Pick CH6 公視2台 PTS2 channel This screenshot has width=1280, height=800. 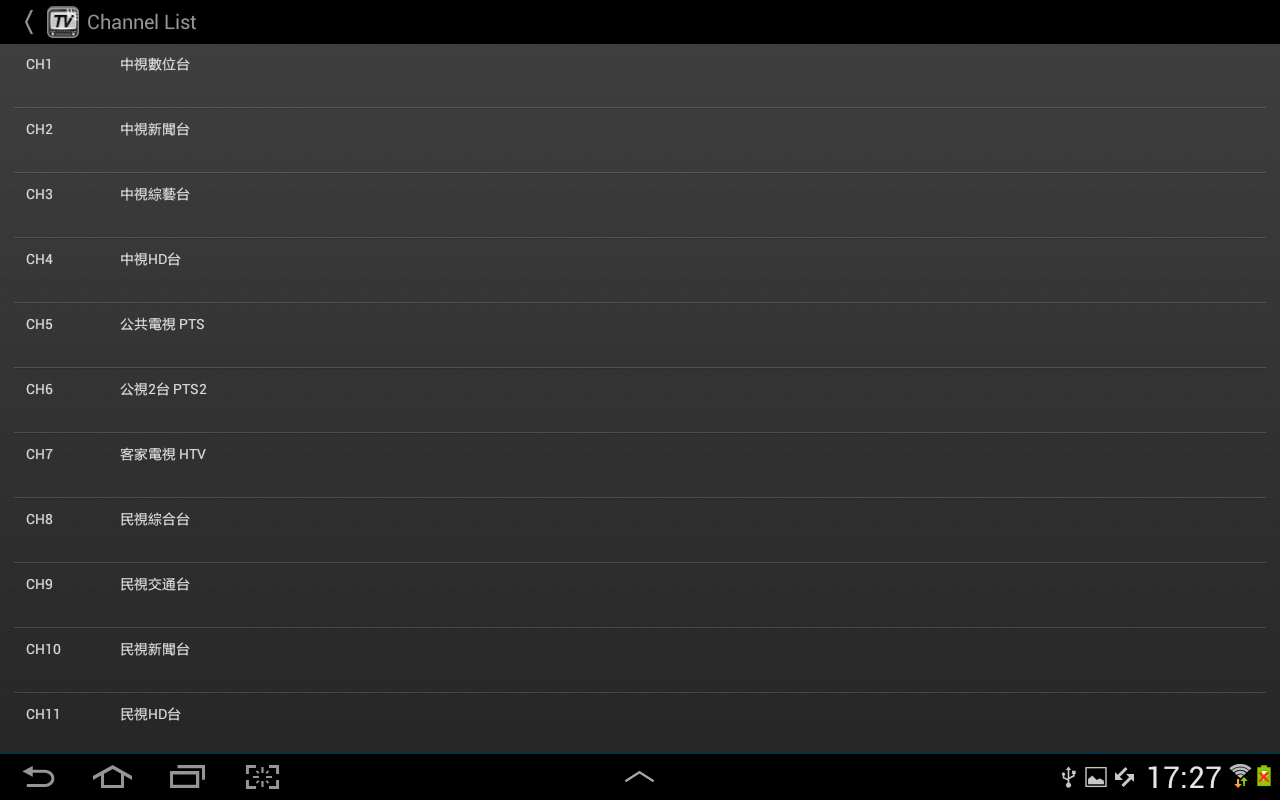click(x=640, y=400)
